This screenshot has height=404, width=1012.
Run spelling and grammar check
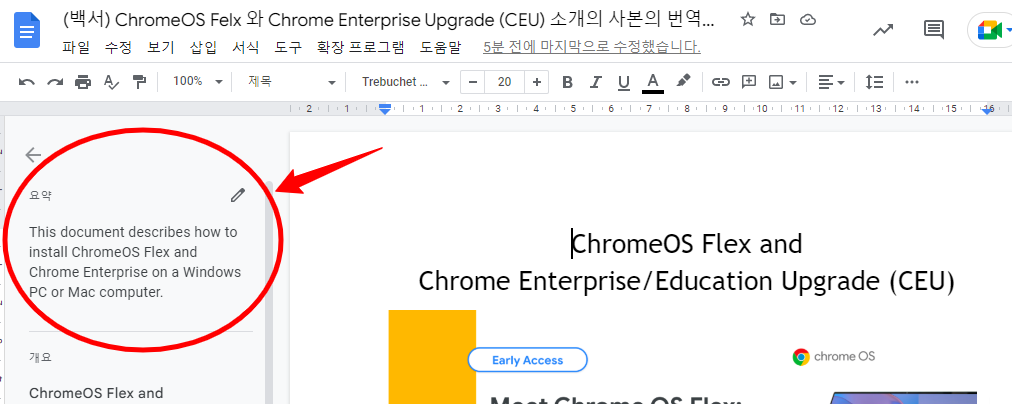pyautogui.click(x=112, y=82)
